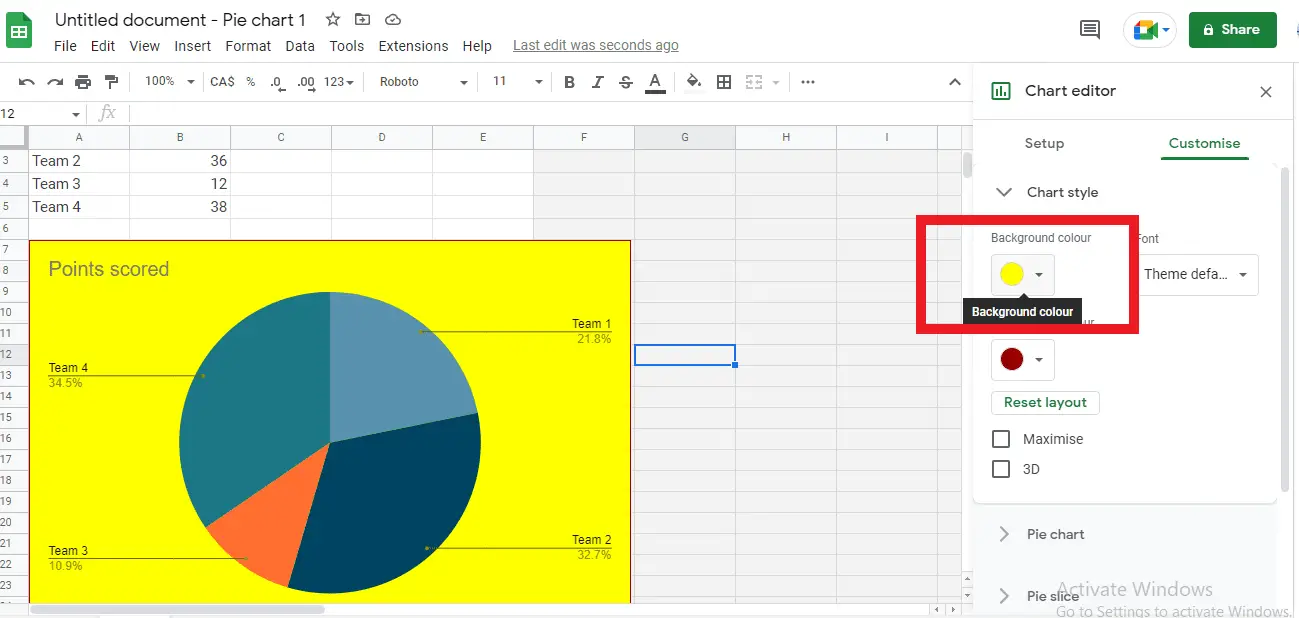Image resolution: width=1299 pixels, height=618 pixels.
Task: Toggle bold formatting
Action: click(569, 82)
